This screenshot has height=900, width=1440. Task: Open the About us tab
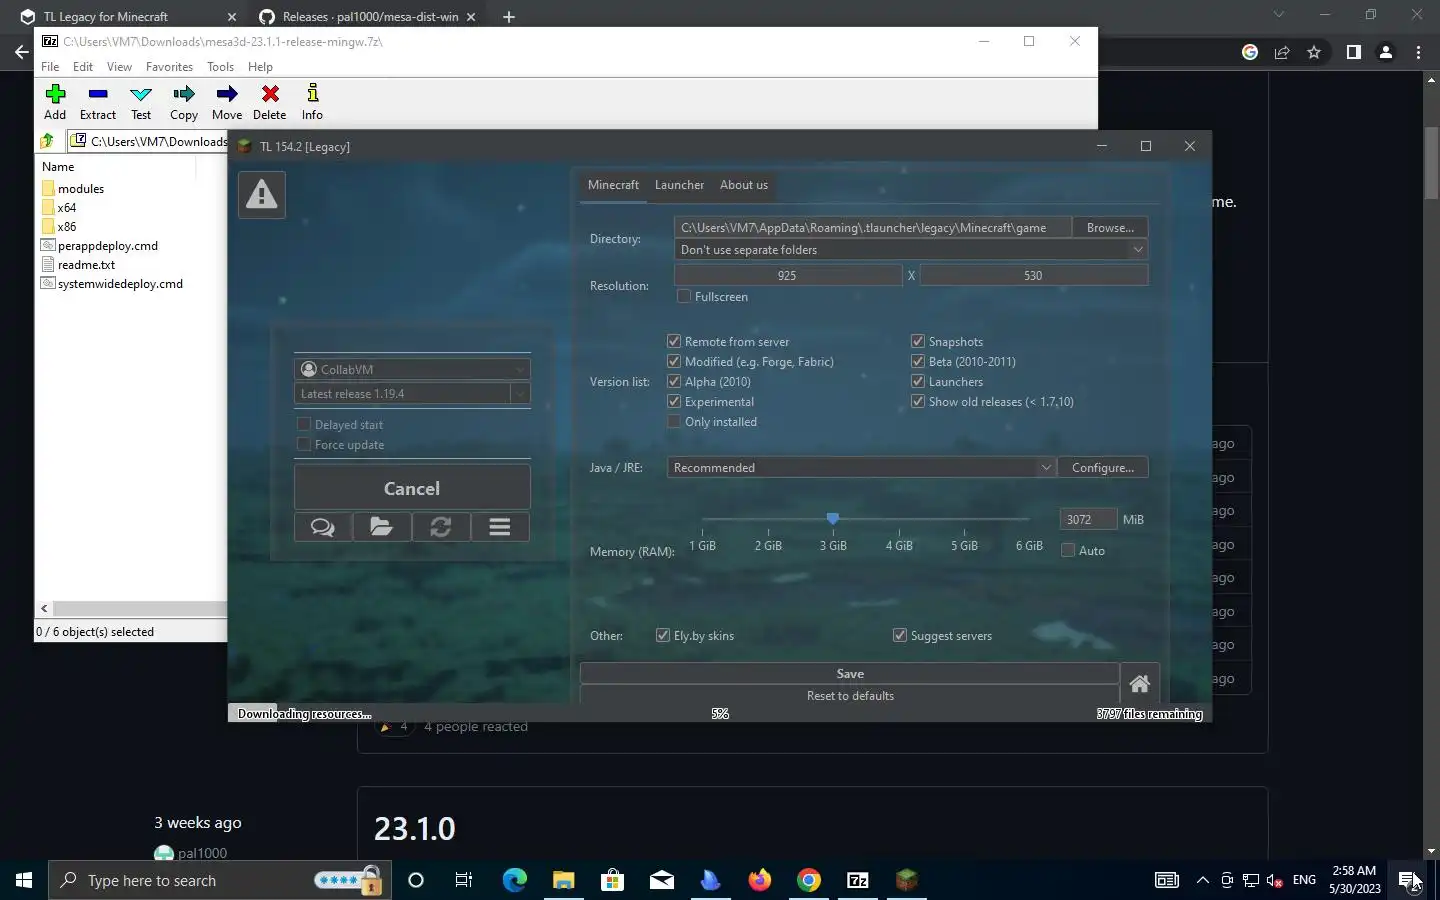pyautogui.click(x=744, y=185)
